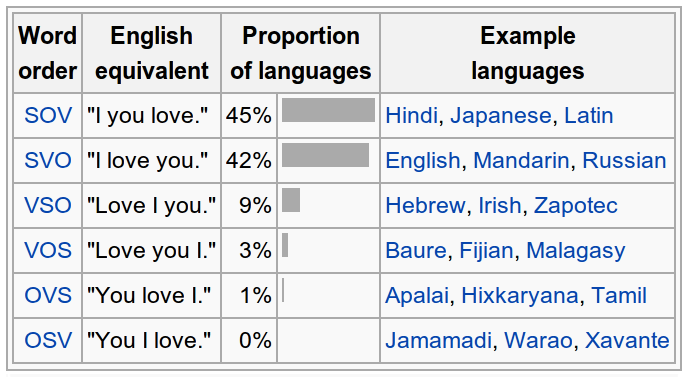Screen dimensions: 689x377
Task: Open the Zapotec link
Action: point(576,205)
